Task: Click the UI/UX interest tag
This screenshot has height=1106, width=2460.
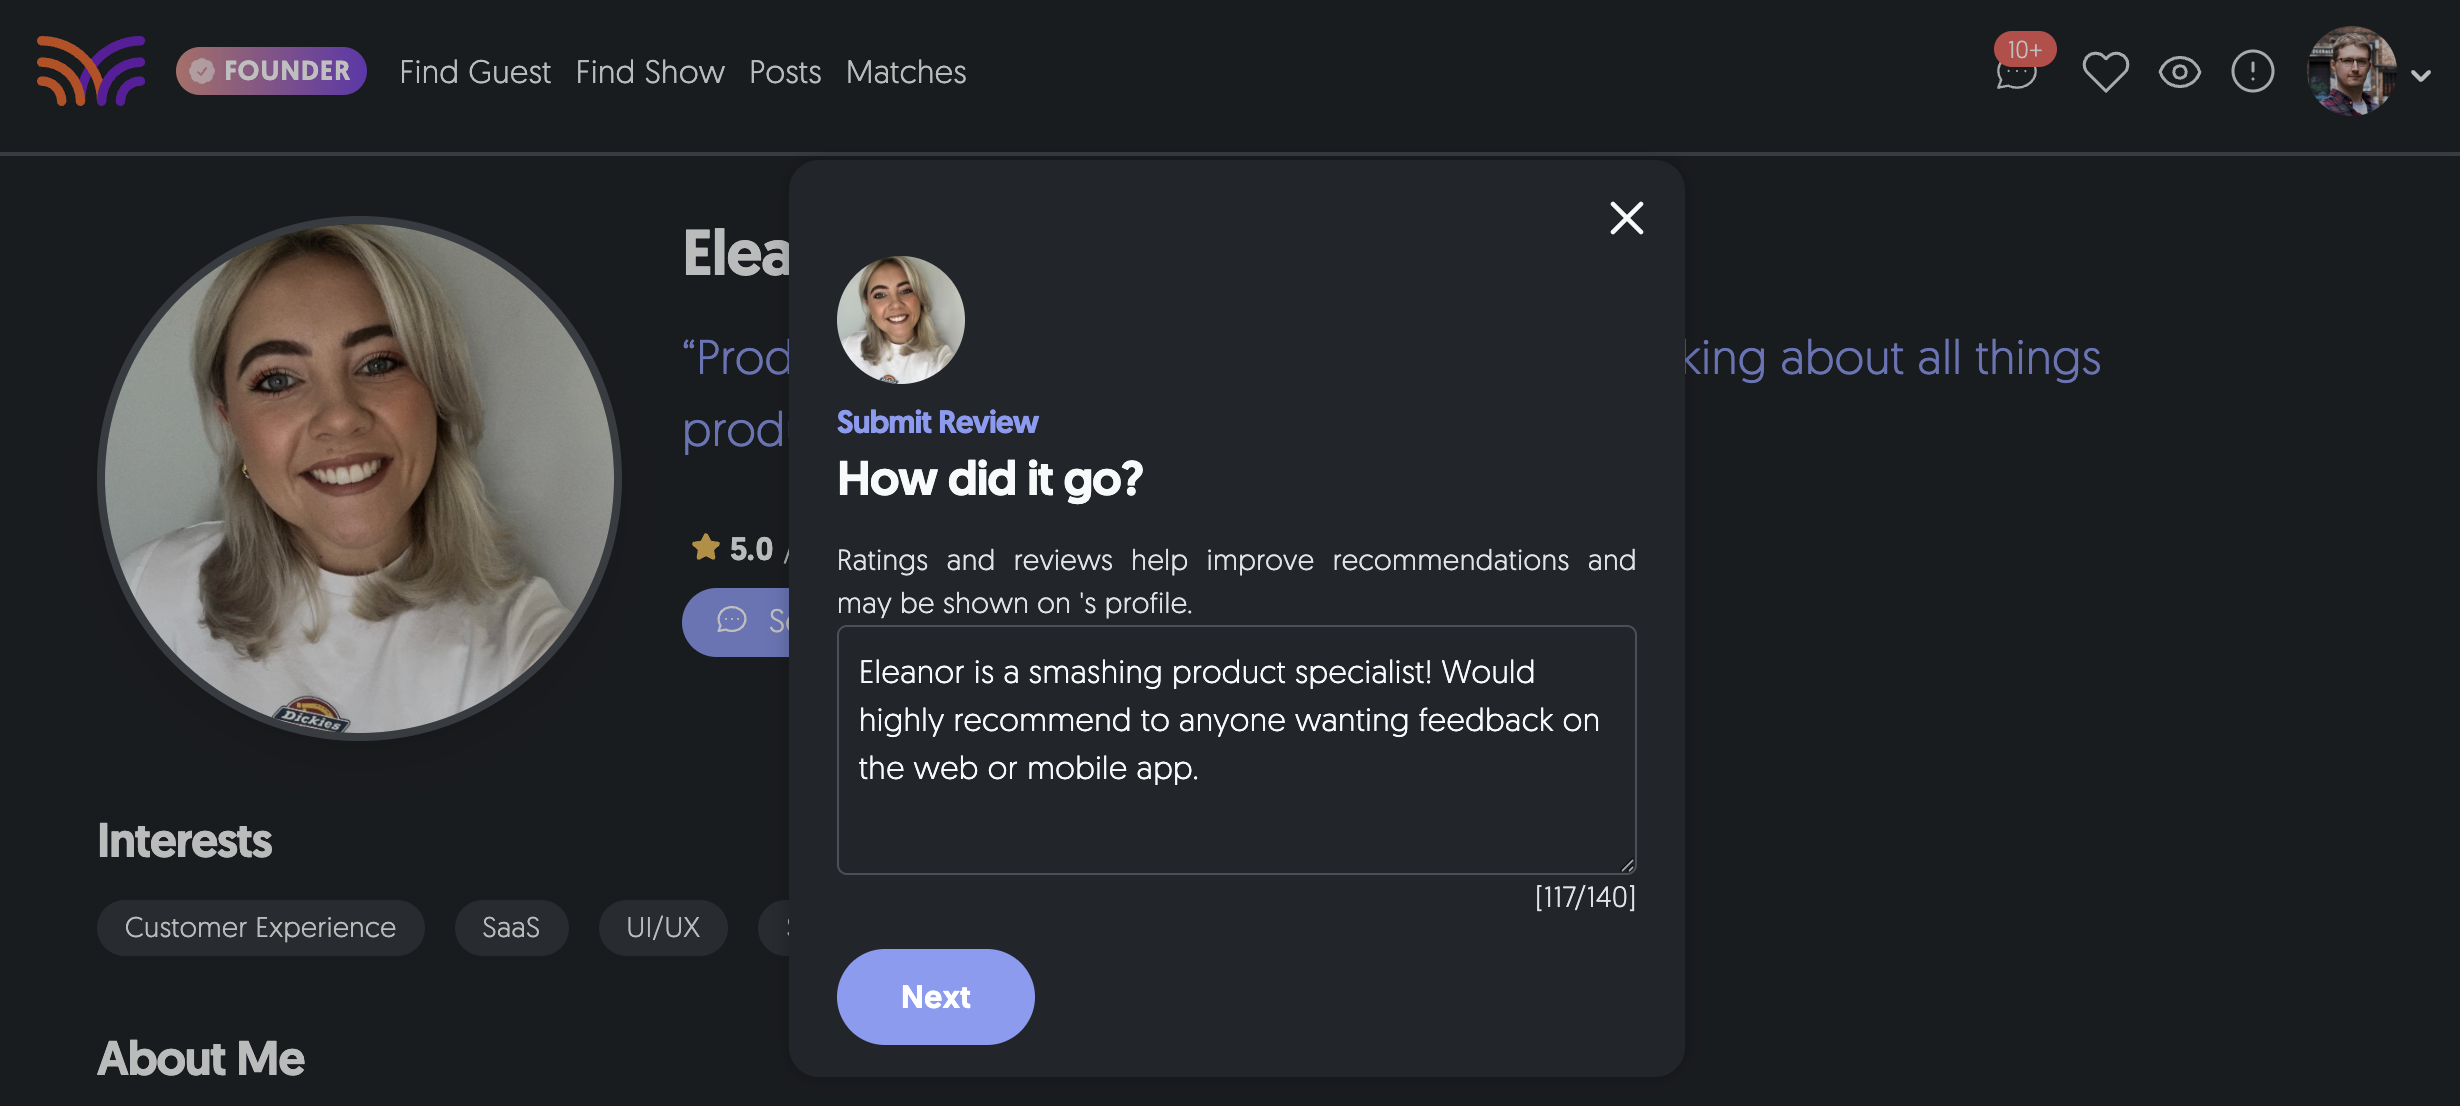Action: [x=663, y=928]
